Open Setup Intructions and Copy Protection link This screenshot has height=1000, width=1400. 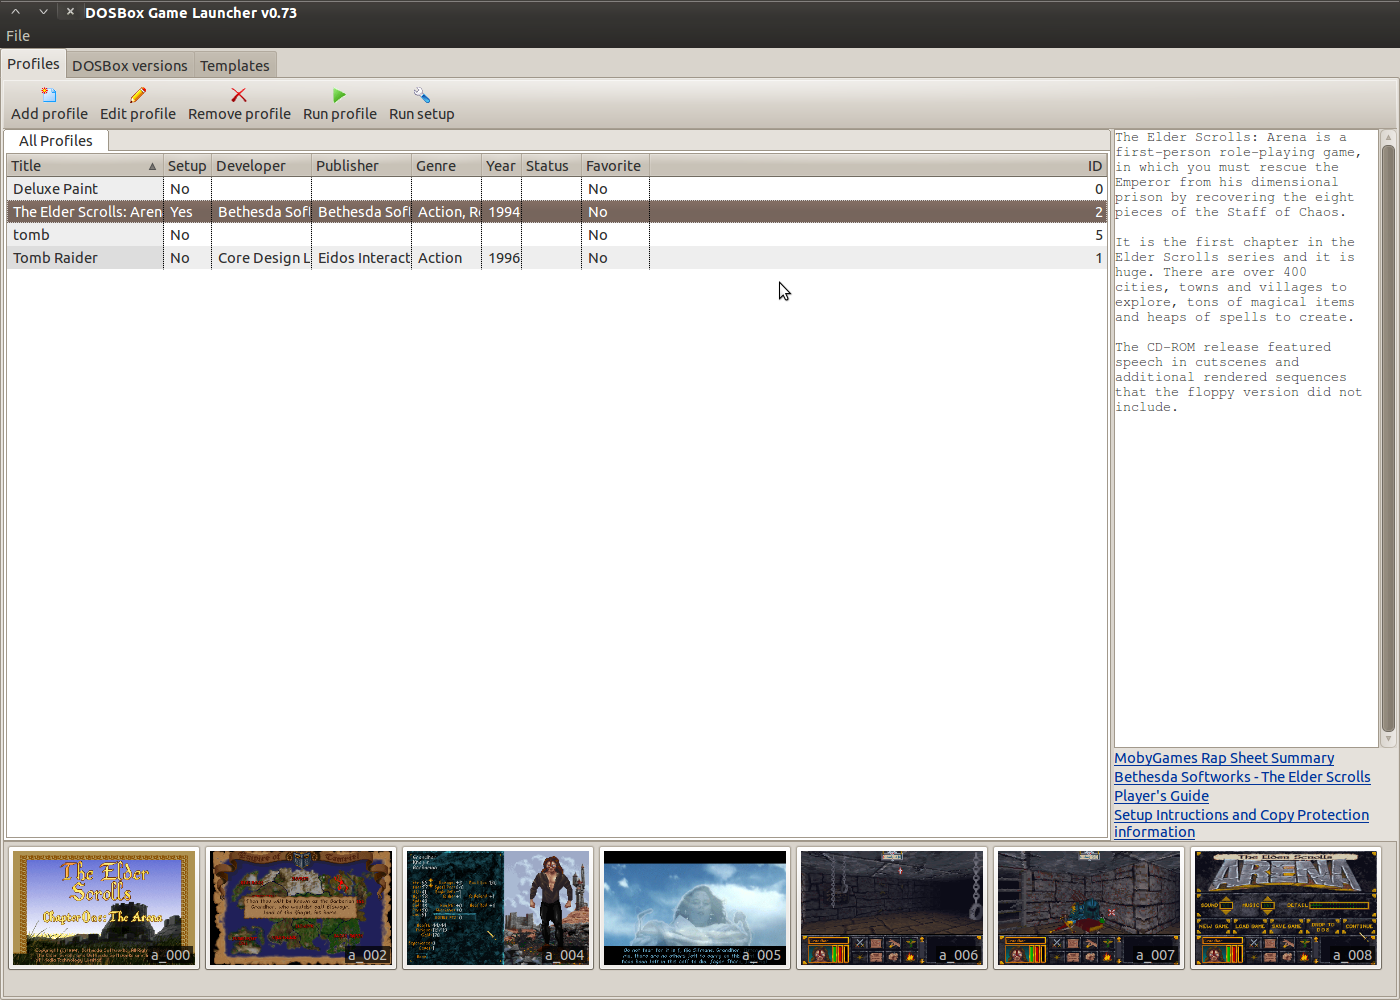[1241, 823]
